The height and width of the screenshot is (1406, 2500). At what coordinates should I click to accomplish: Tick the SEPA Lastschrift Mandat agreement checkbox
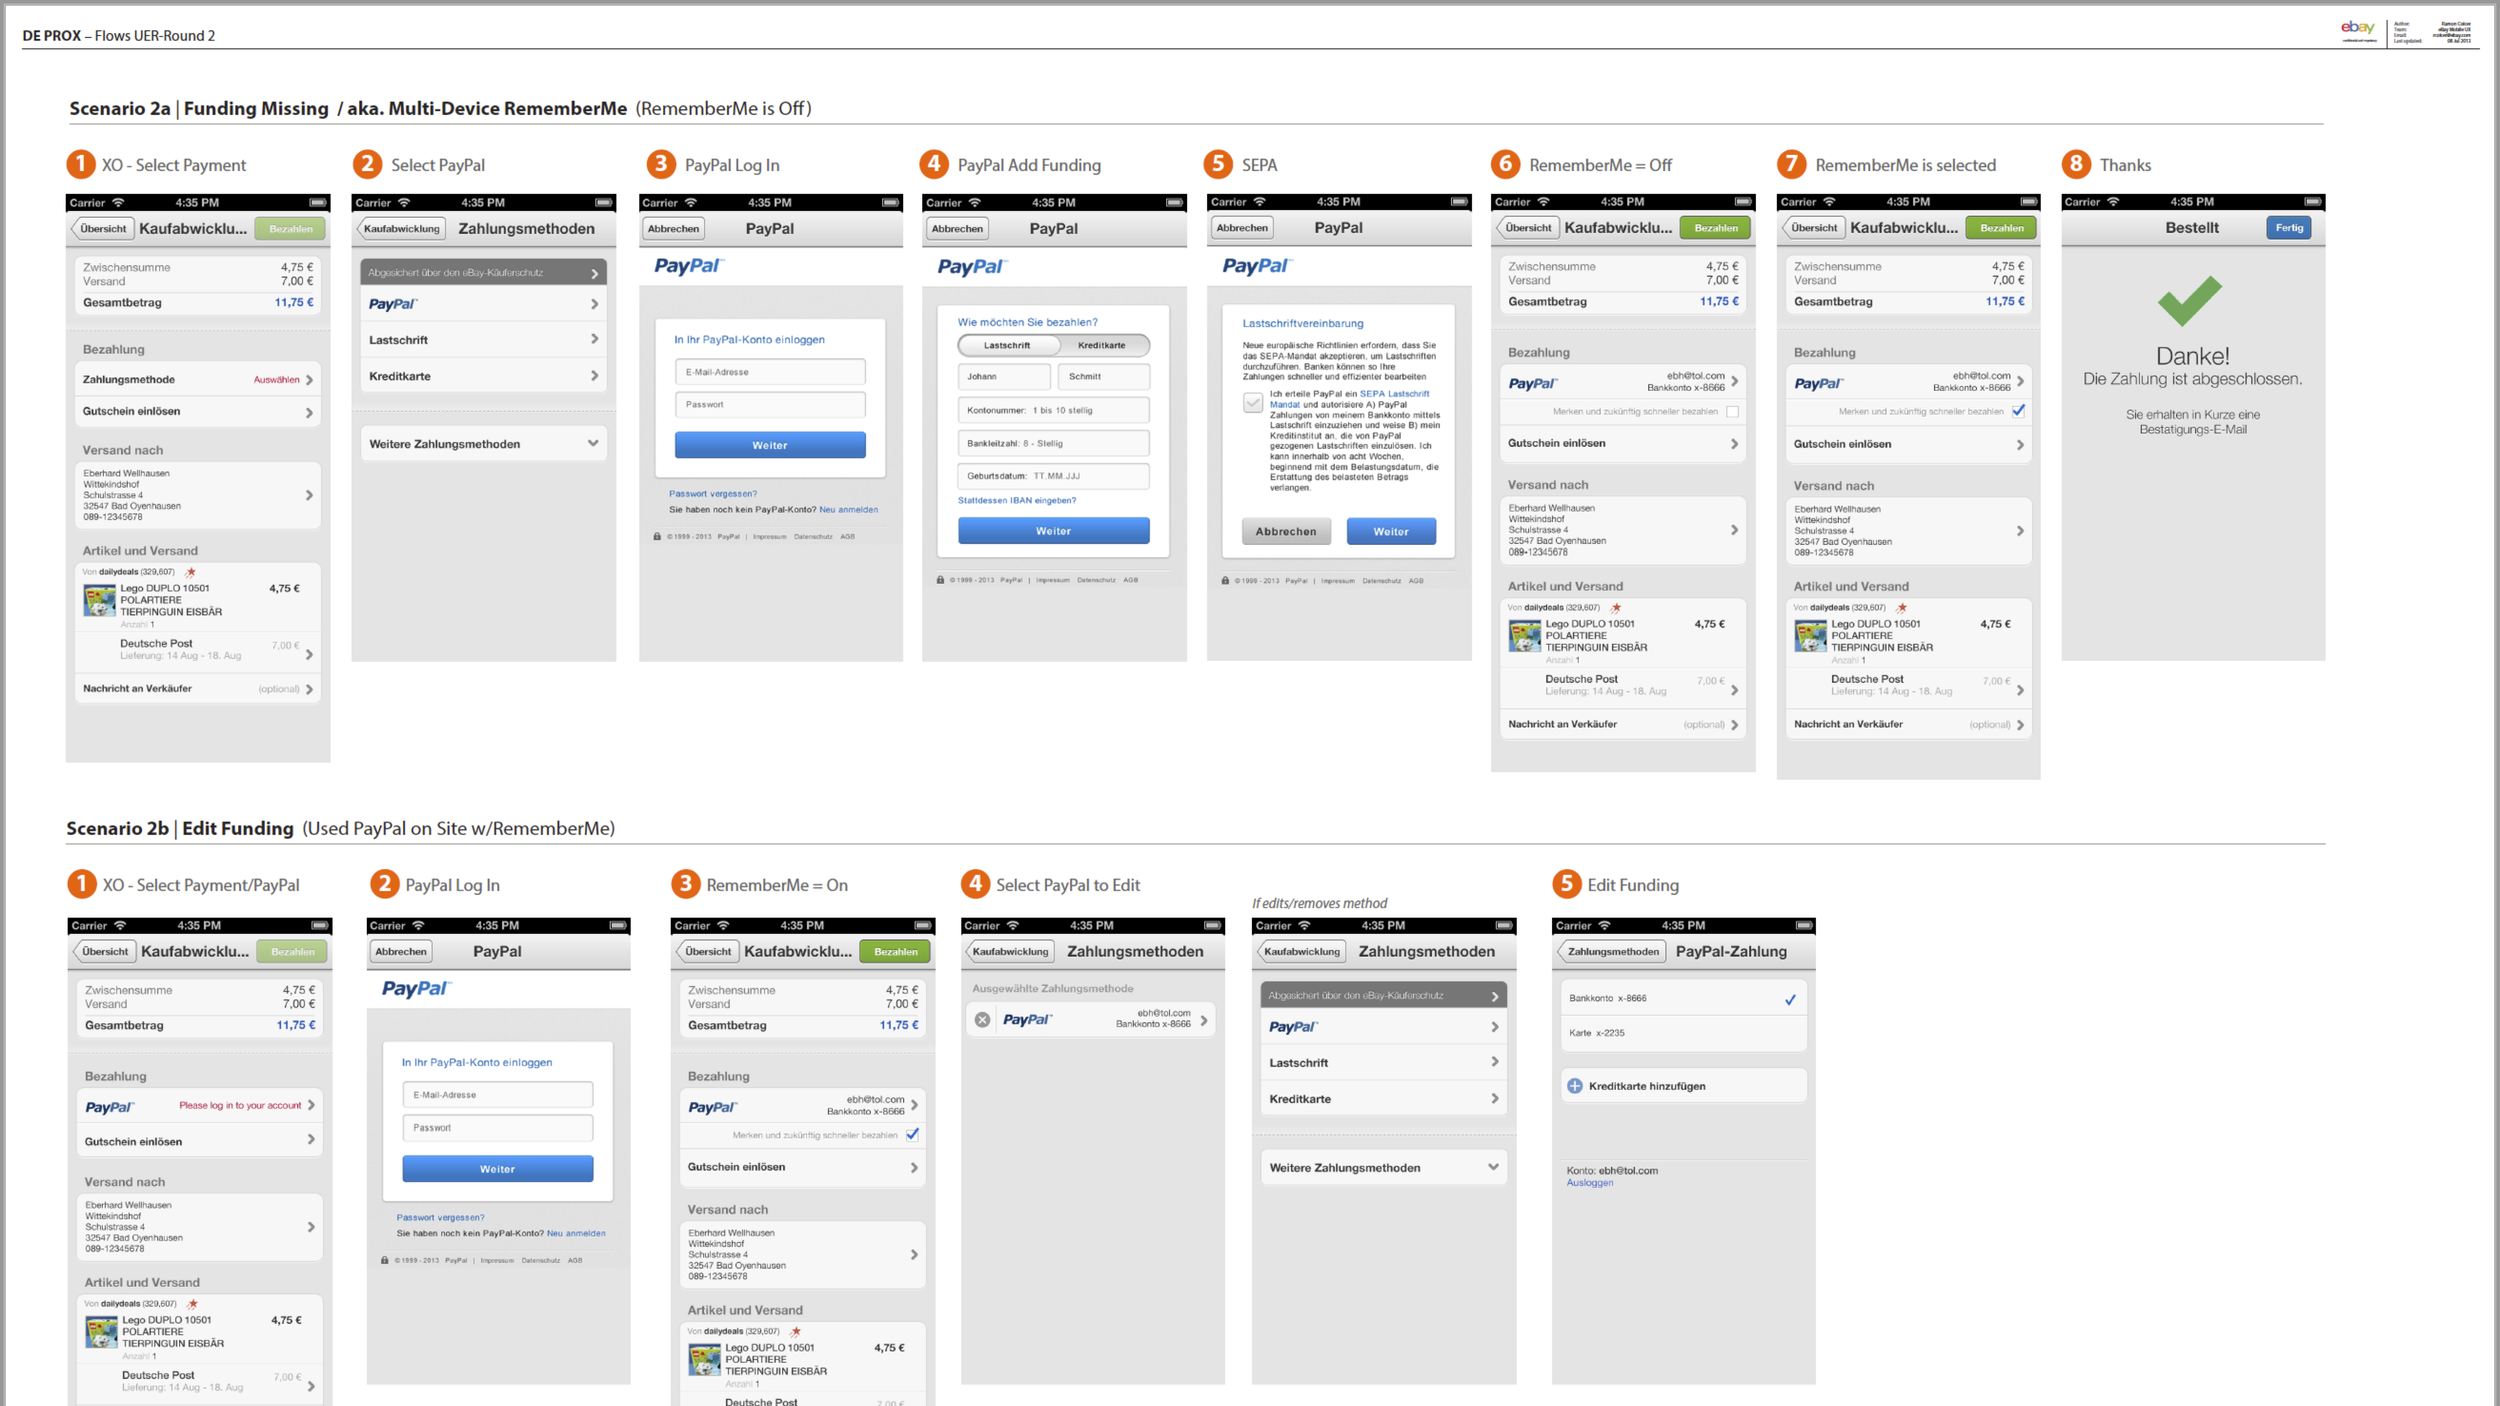pos(1252,403)
